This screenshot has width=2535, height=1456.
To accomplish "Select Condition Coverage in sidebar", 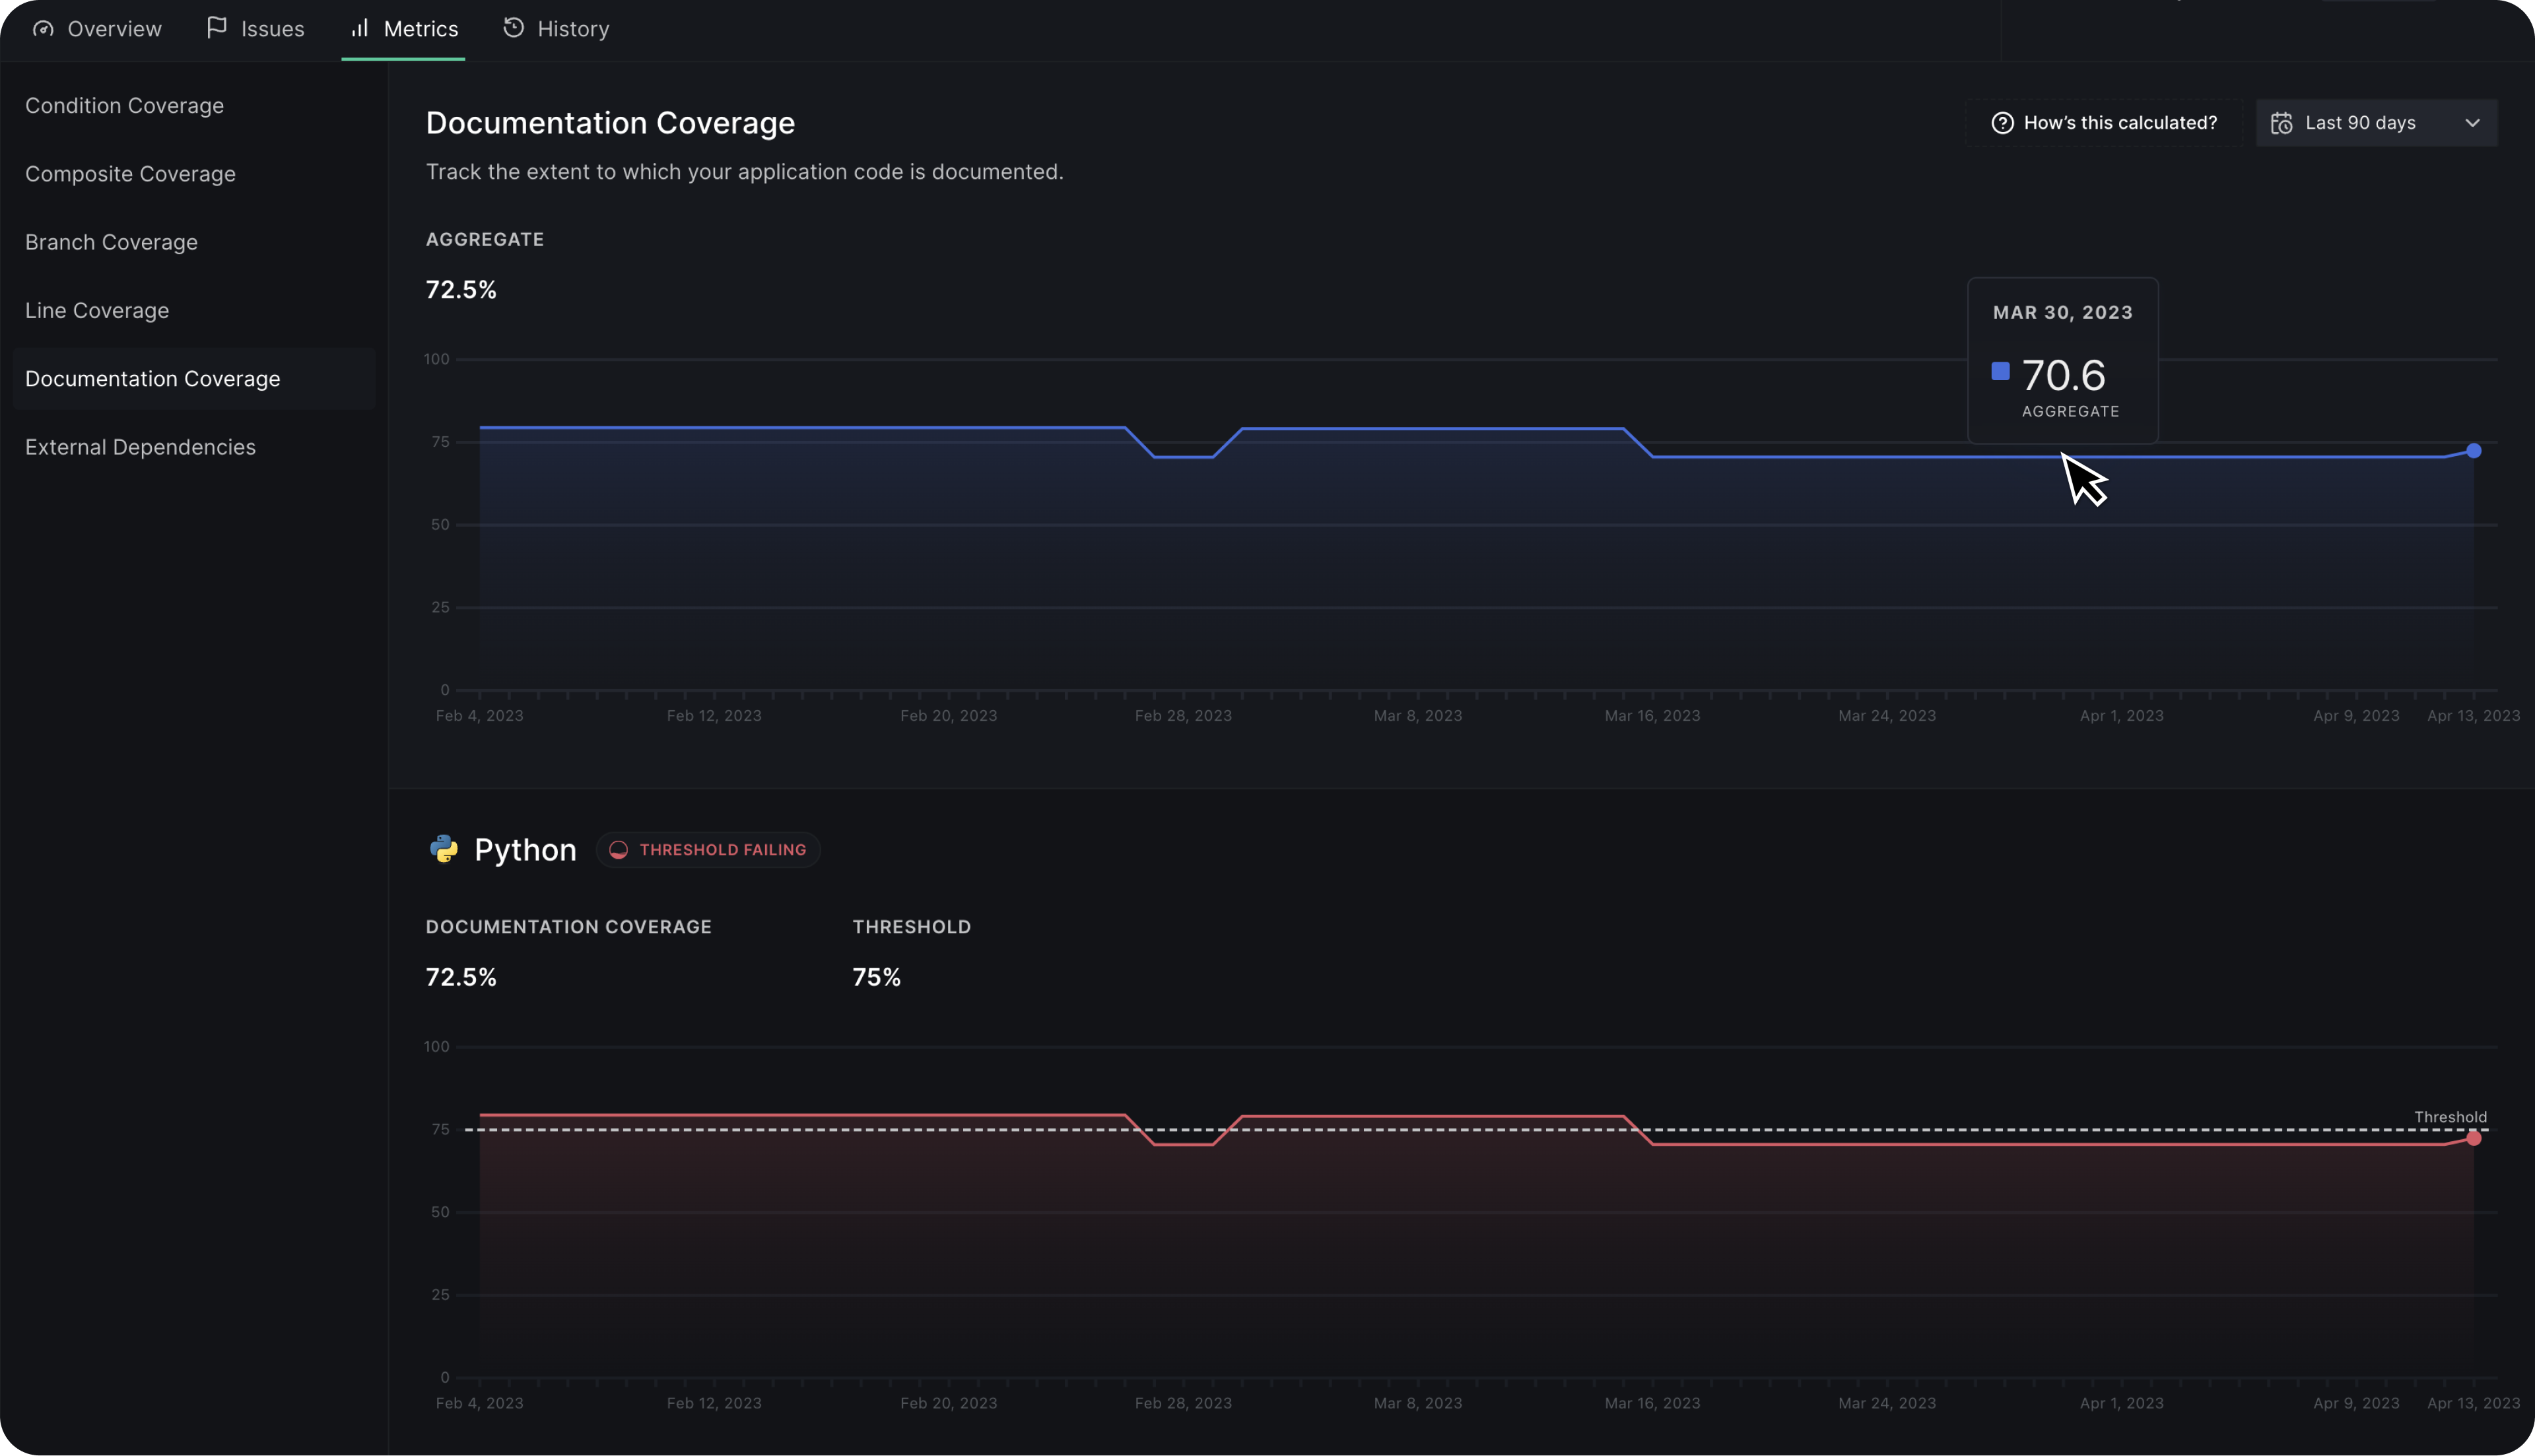I will tap(124, 106).
